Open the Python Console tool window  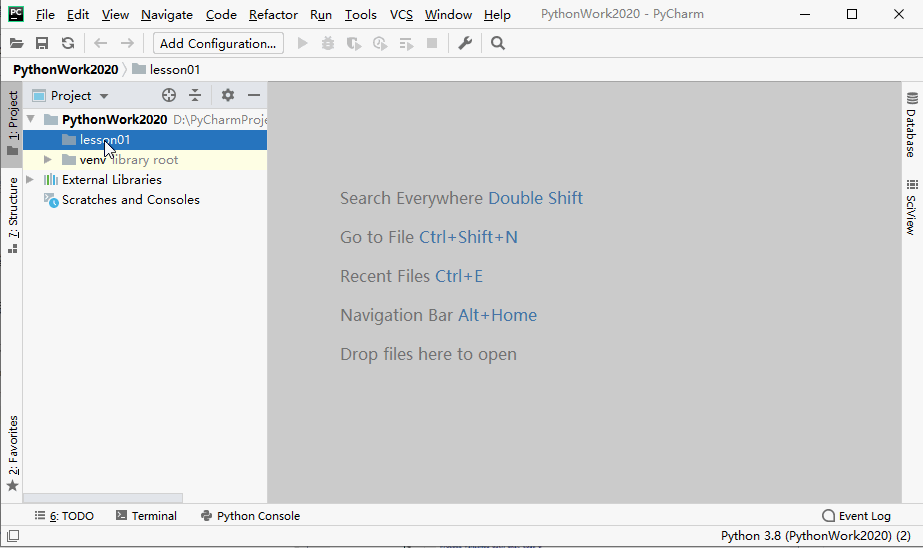(250, 516)
